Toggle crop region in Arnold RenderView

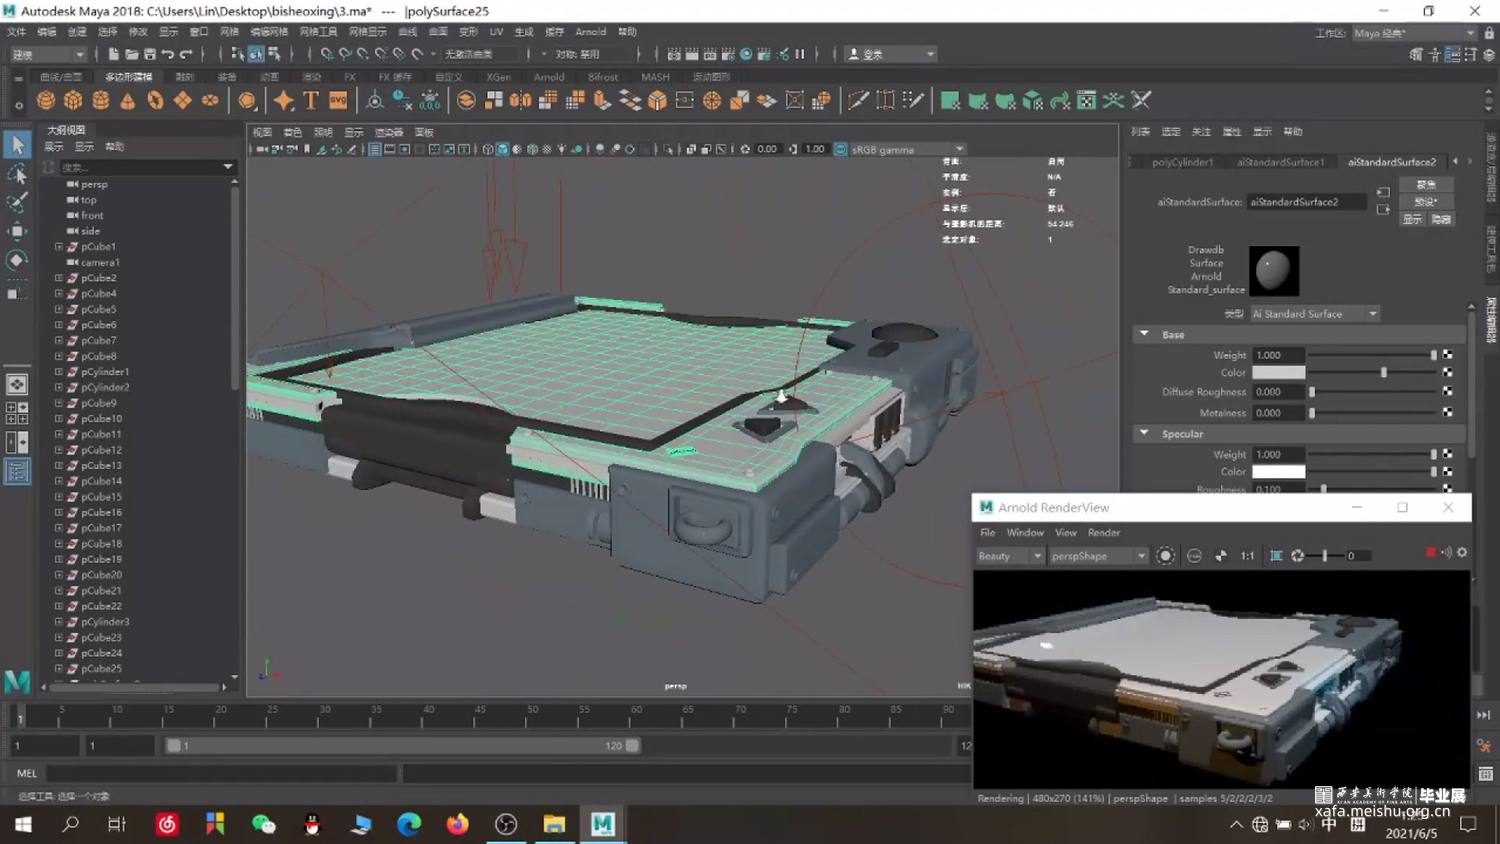click(1277, 556)
